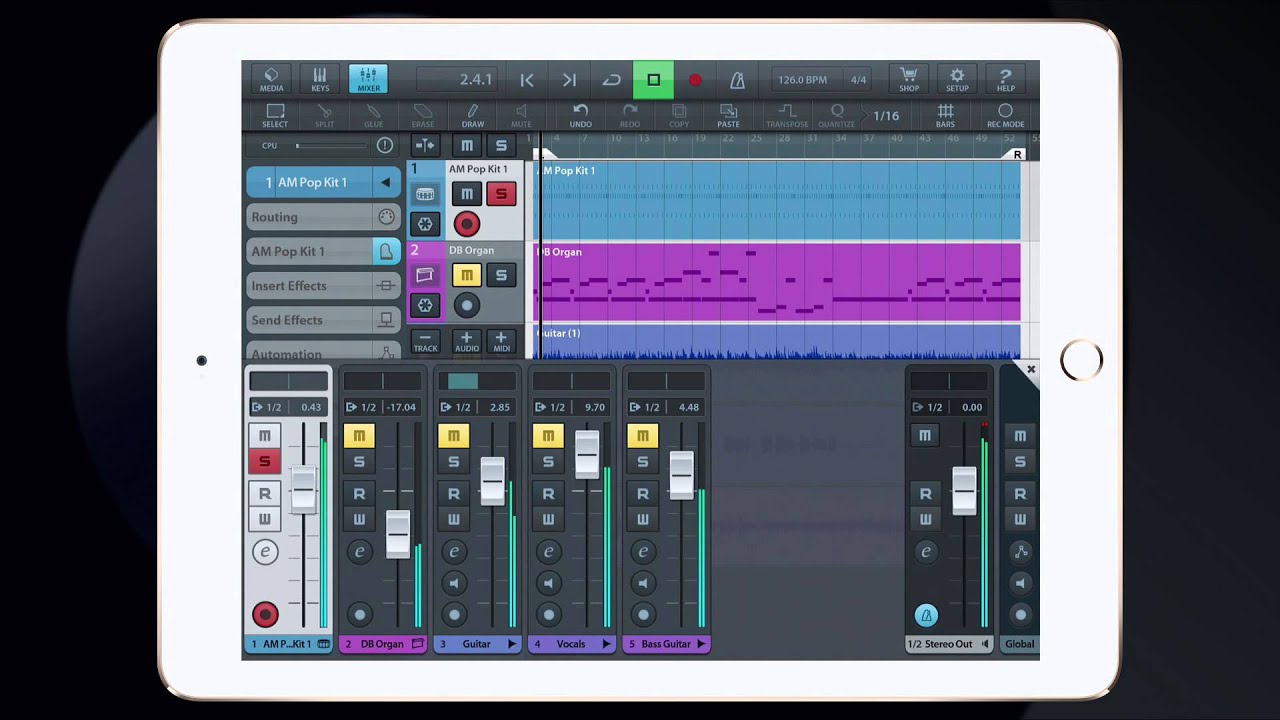Copy the selected event

(679, 116)
